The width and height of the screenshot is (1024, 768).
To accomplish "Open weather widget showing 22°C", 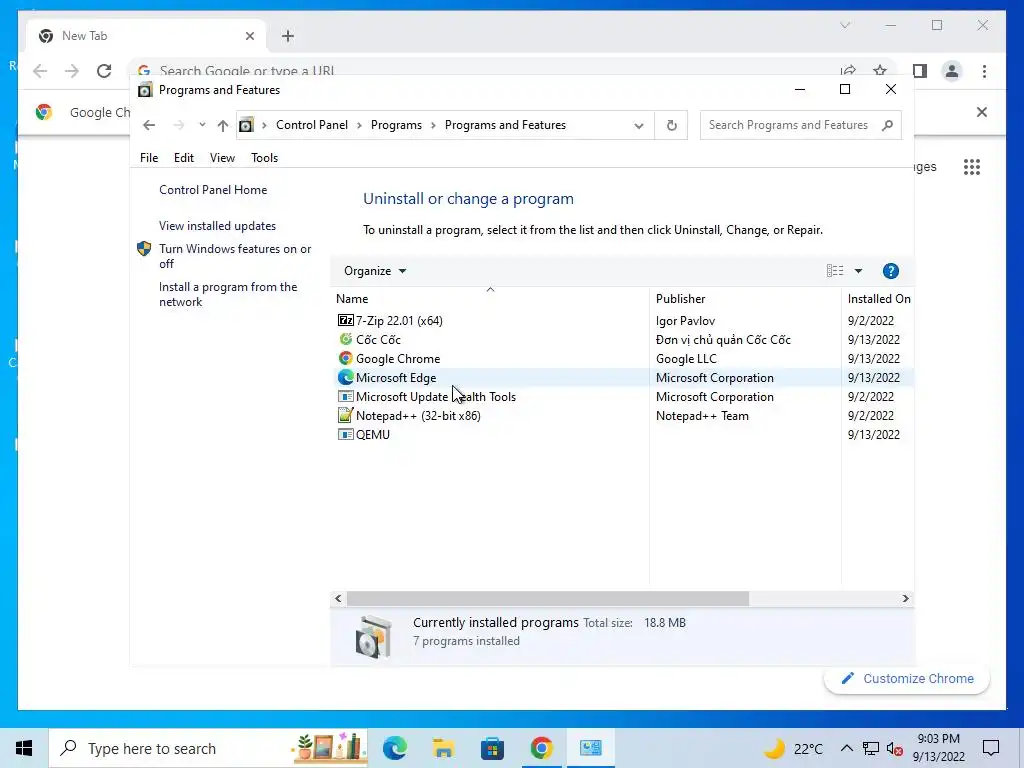I will coord(793,748).
